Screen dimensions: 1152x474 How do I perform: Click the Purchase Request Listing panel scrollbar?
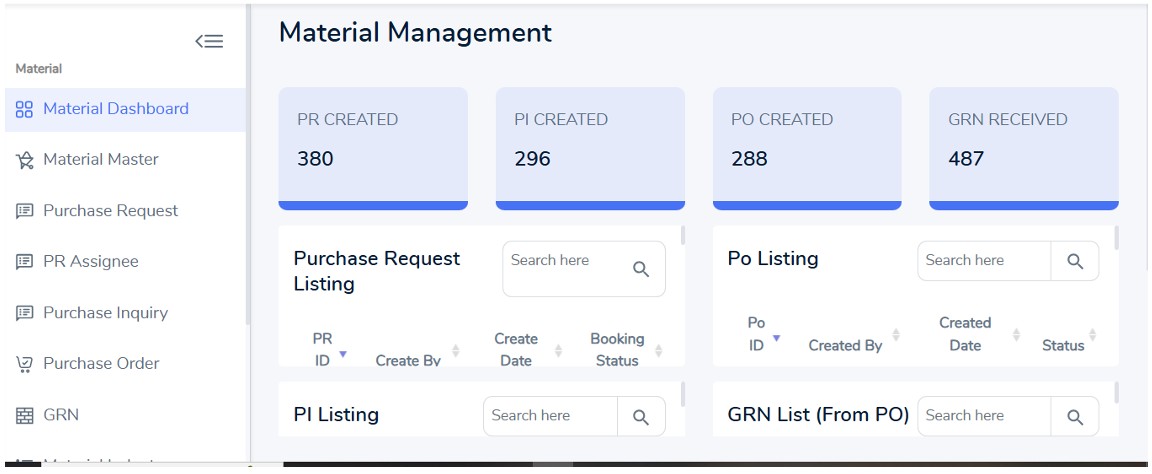pyautogui.click(x=683, y=235)
